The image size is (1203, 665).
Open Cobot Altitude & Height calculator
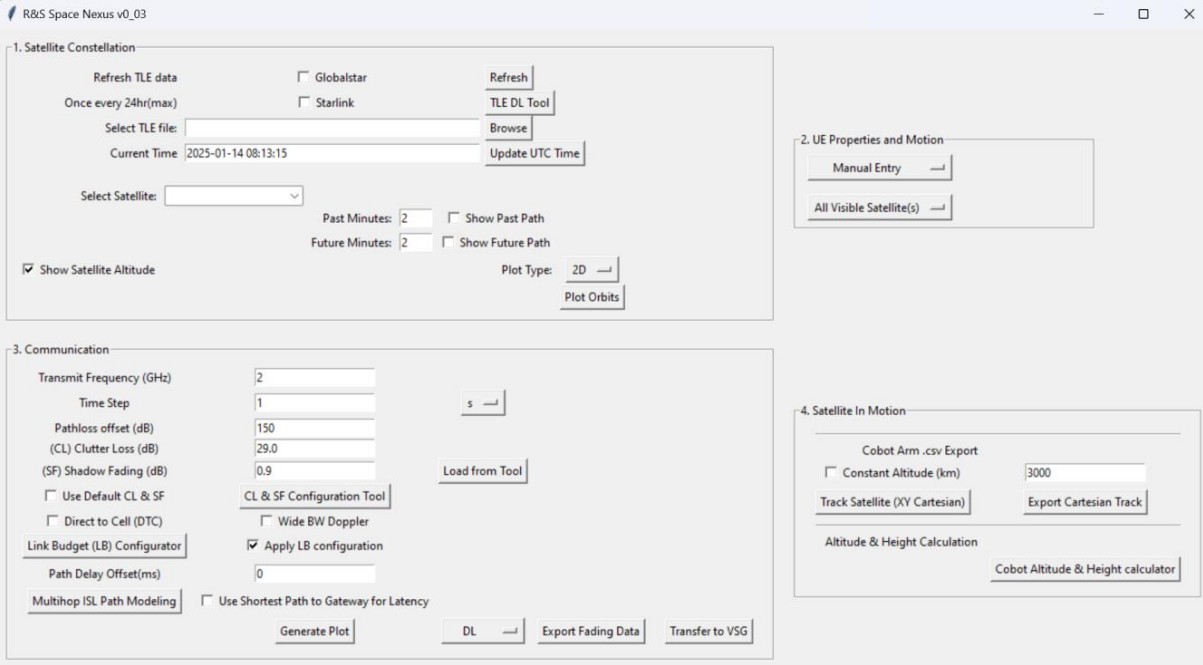pos(1085,569)
